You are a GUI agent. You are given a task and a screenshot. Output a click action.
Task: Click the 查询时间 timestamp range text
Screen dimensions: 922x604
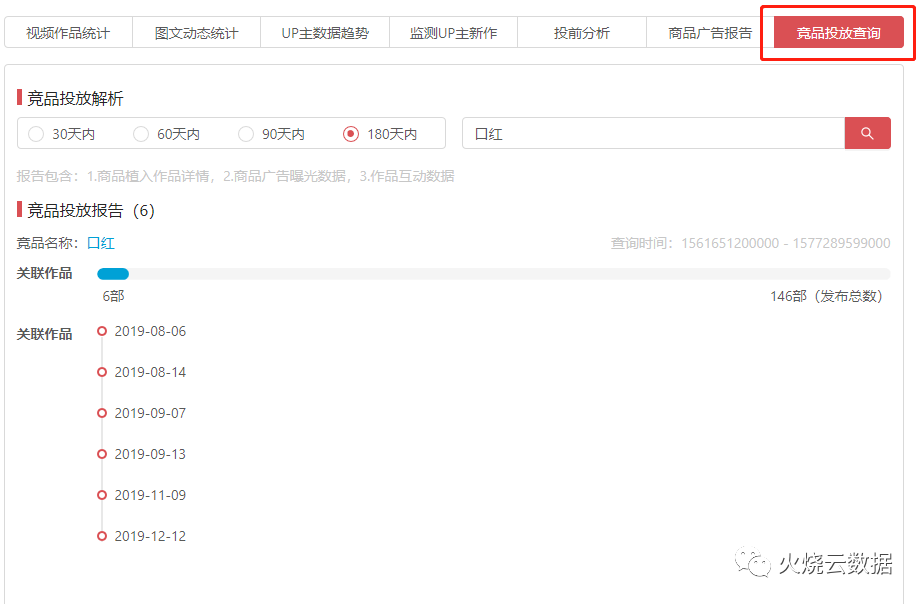pos(750,243)
